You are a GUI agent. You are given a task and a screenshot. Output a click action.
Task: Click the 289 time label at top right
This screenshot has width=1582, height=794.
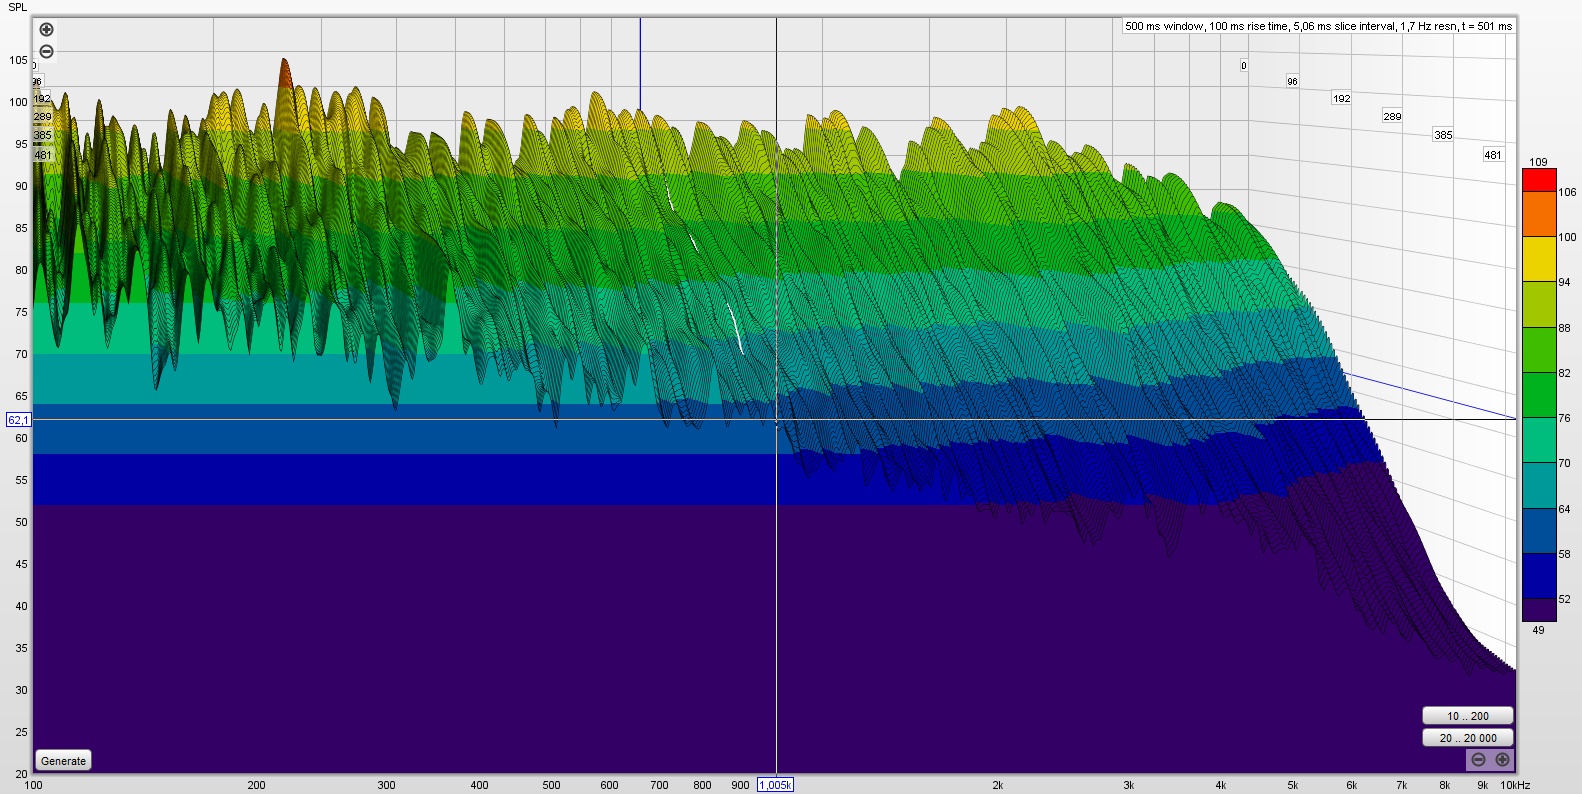click(x=1392, y=116)
